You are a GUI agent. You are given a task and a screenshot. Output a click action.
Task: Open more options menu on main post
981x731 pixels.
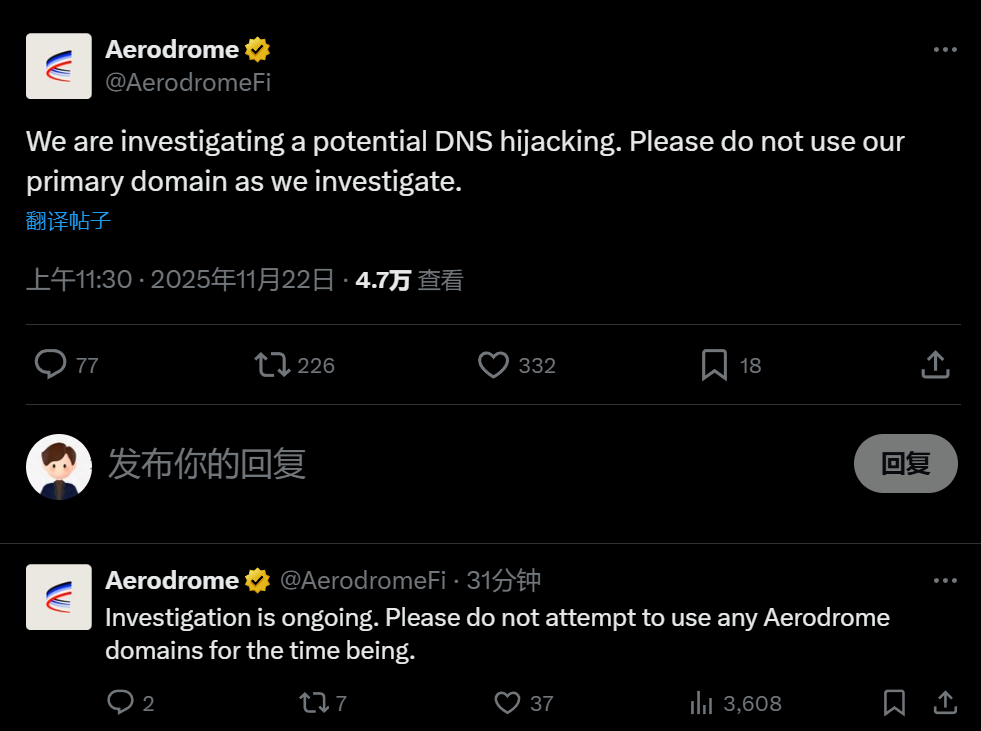click(x=945, y=50)
